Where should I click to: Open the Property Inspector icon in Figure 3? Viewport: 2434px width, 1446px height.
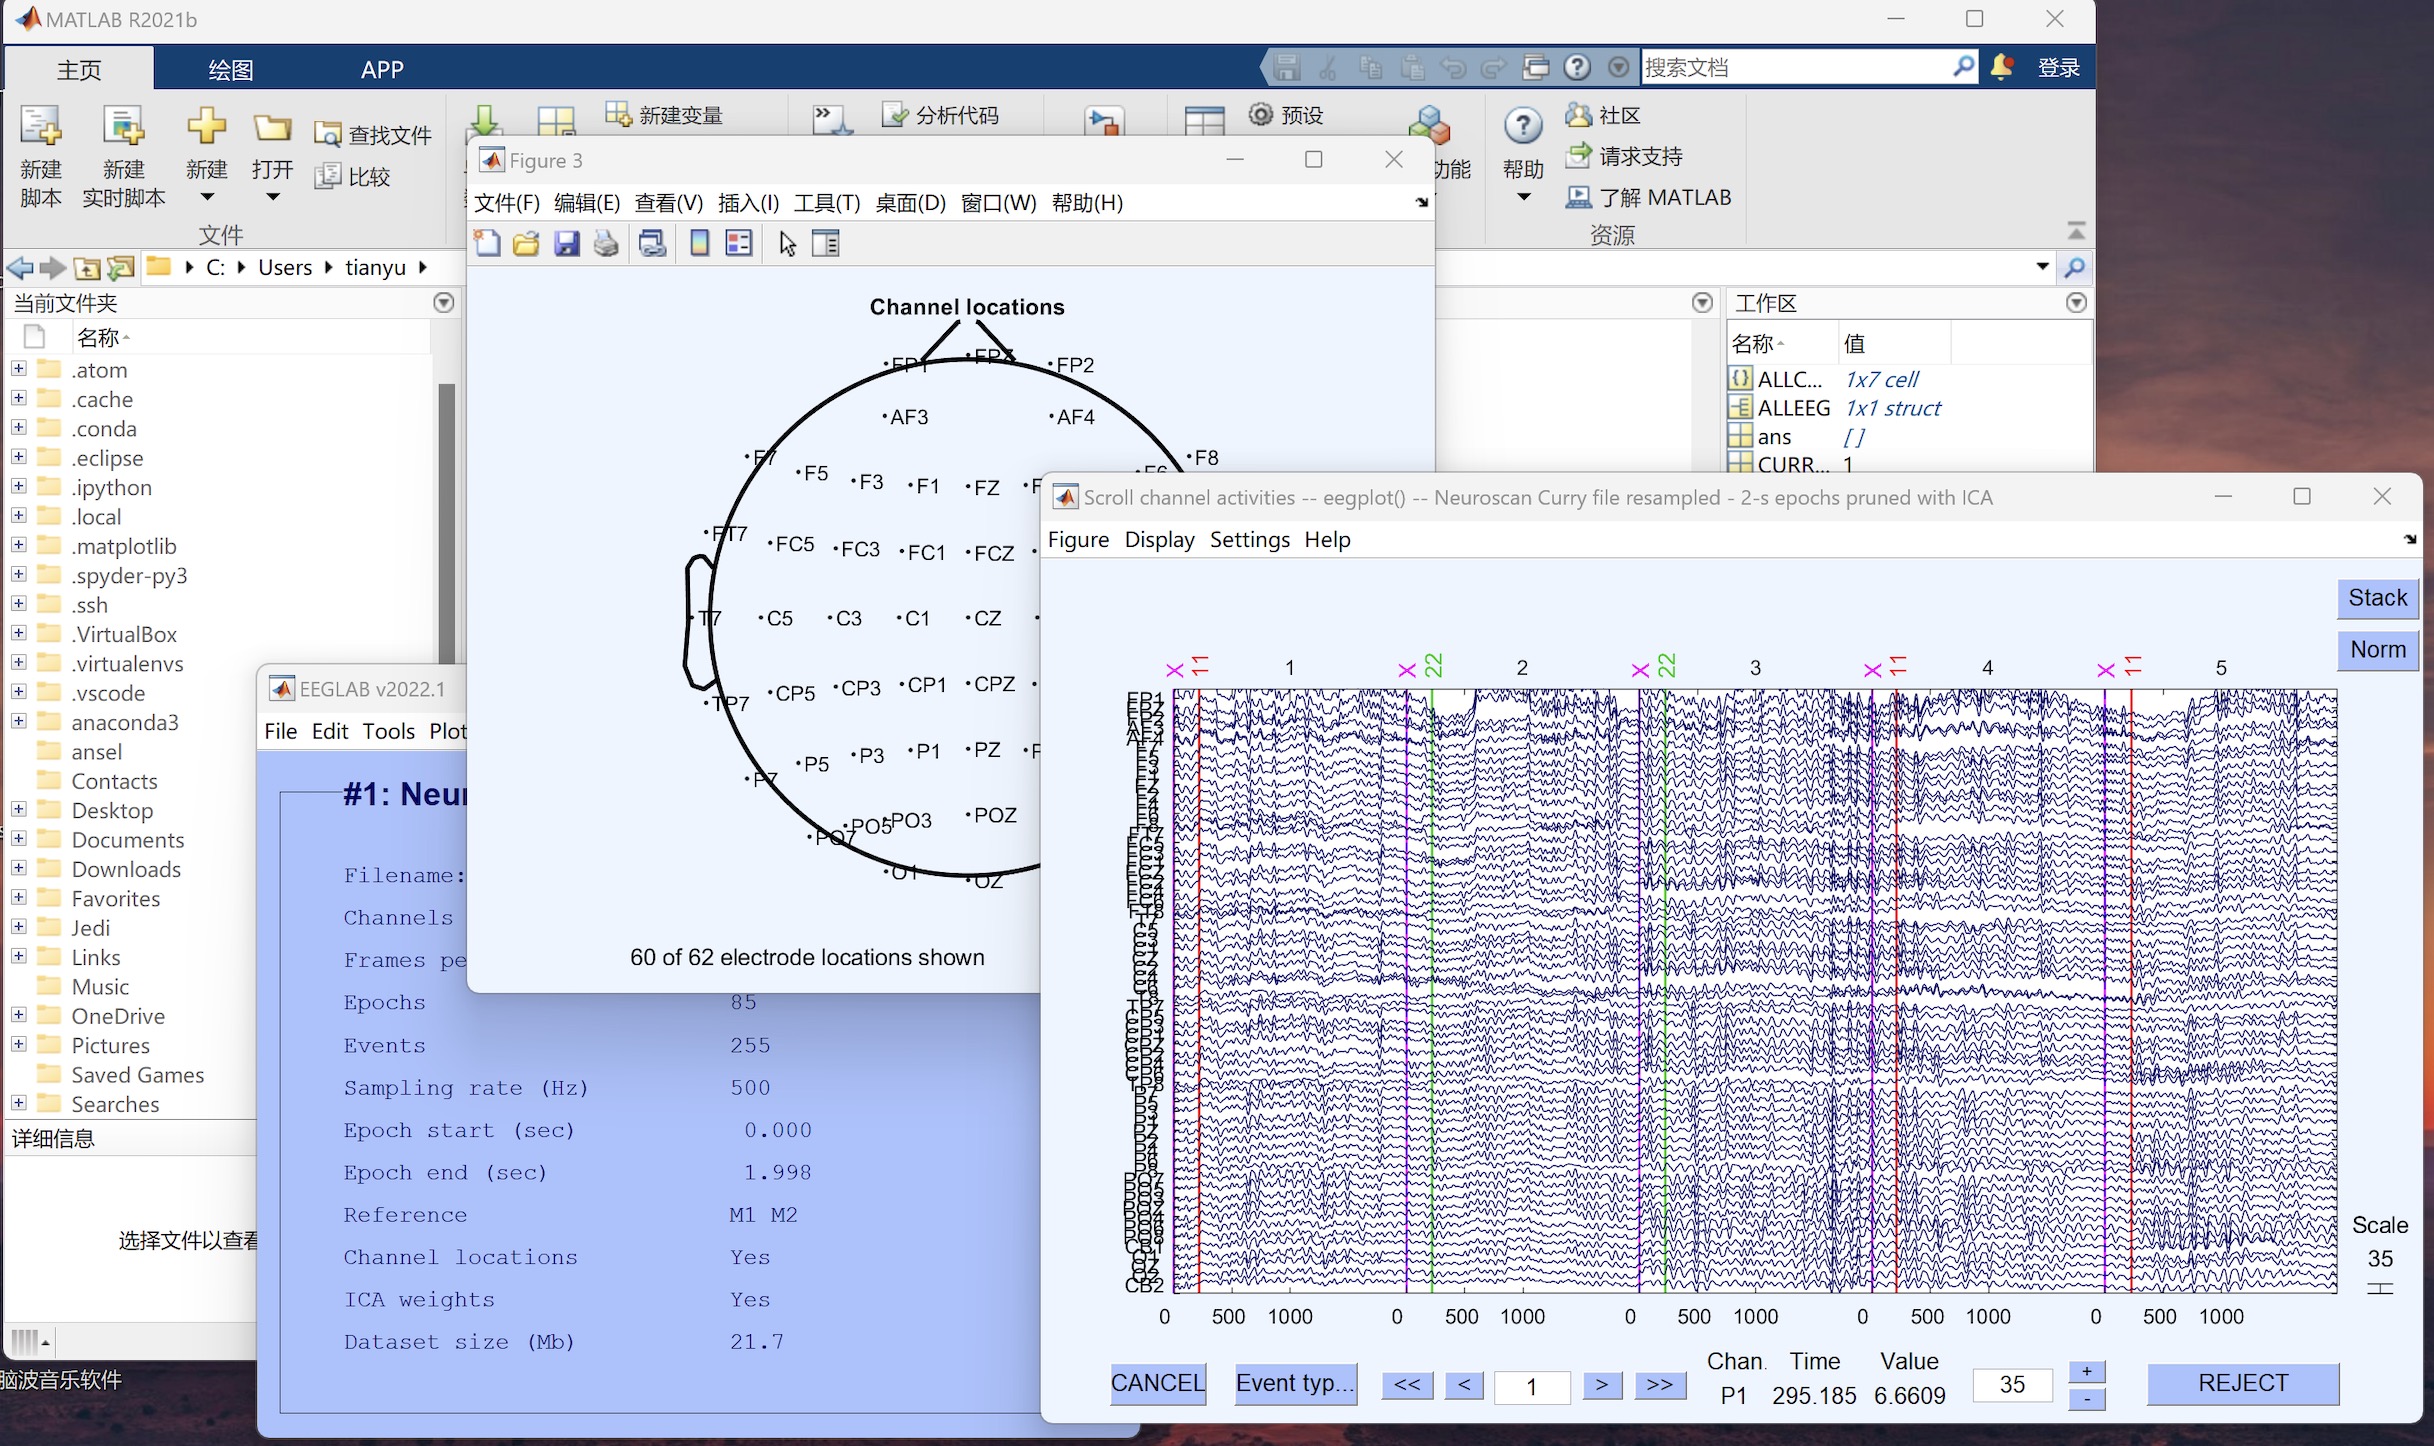(826, 244)
